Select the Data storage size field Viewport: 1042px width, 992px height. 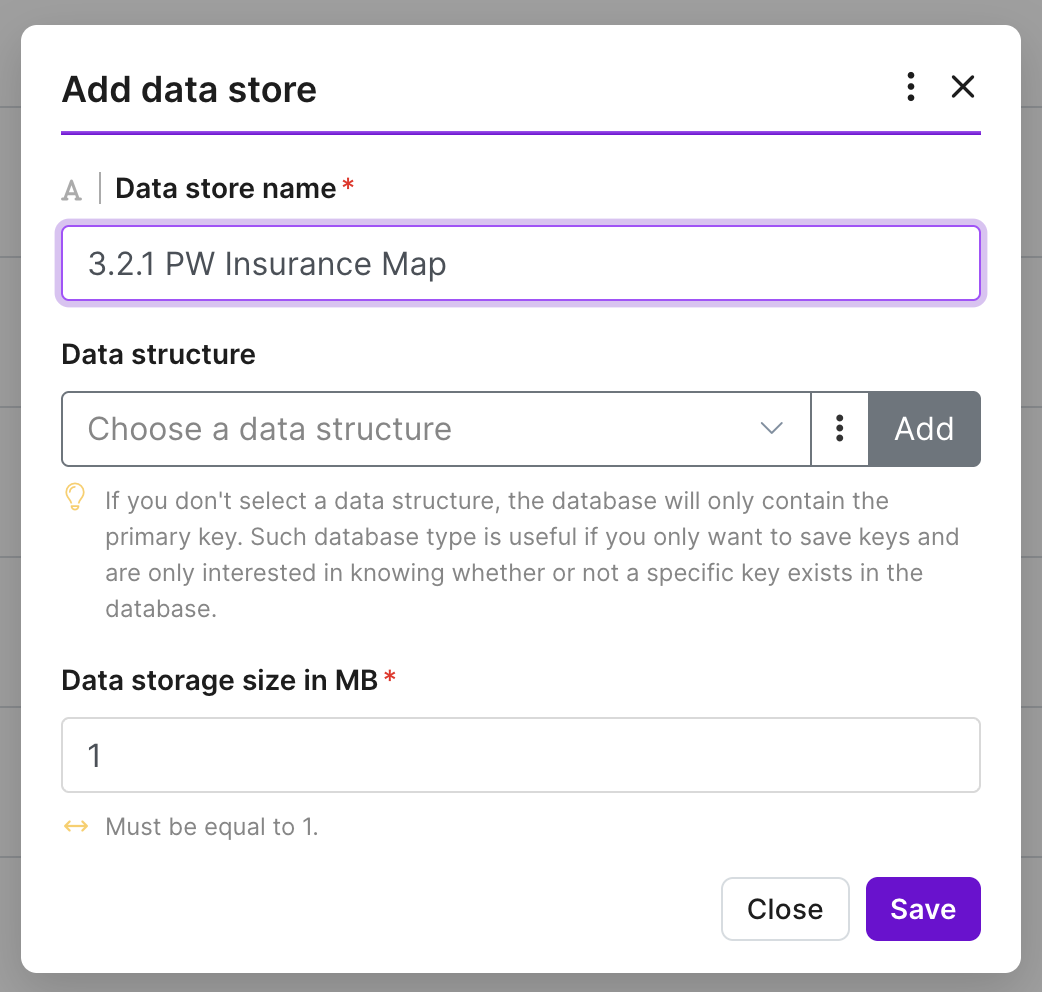point(521,755)
